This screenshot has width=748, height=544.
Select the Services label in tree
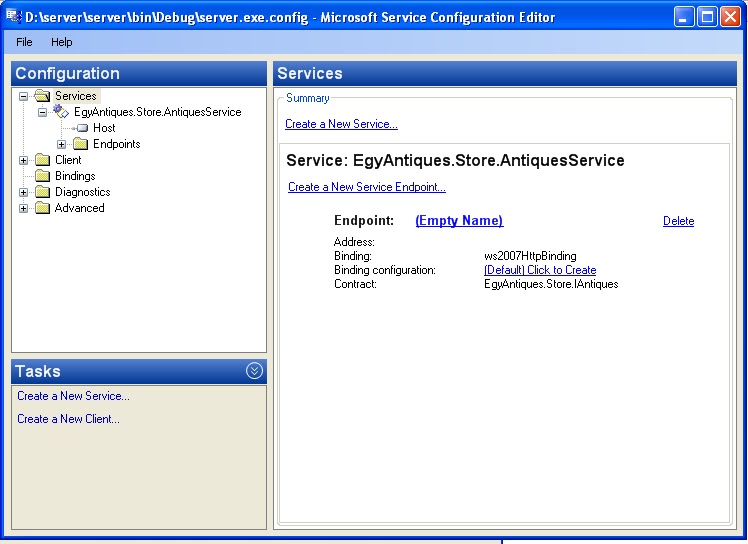click(76, 96)
